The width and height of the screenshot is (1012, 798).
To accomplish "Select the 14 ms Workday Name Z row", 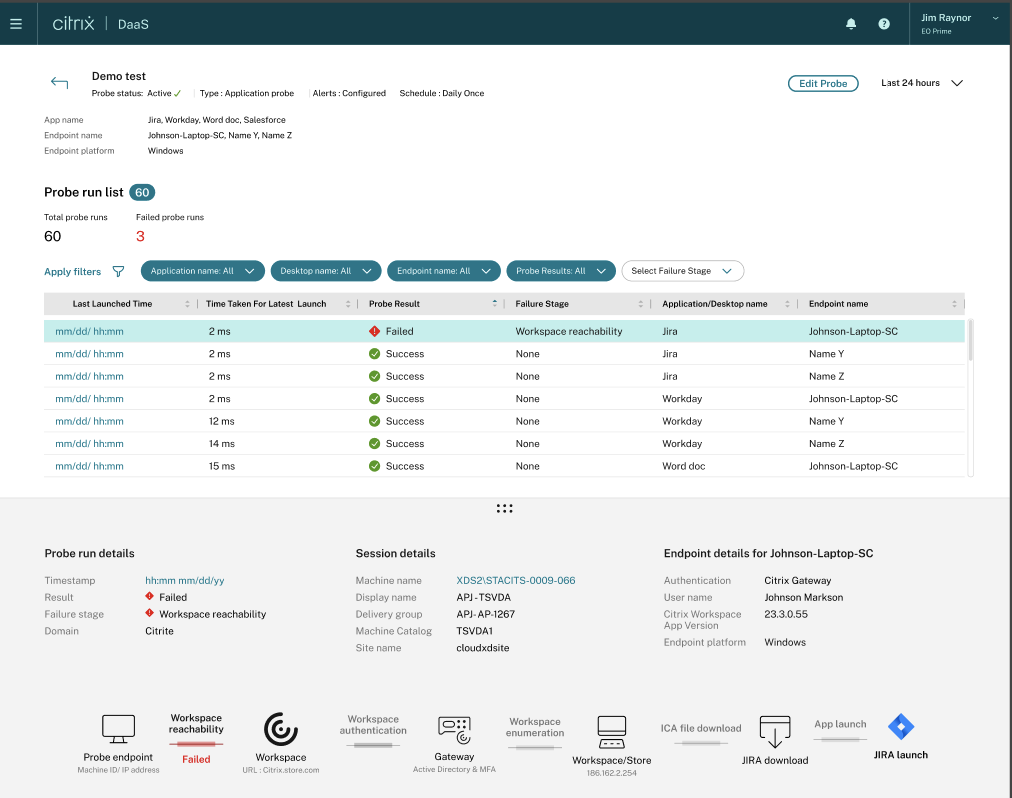I will pyautogui.click(x=504, y=444).
